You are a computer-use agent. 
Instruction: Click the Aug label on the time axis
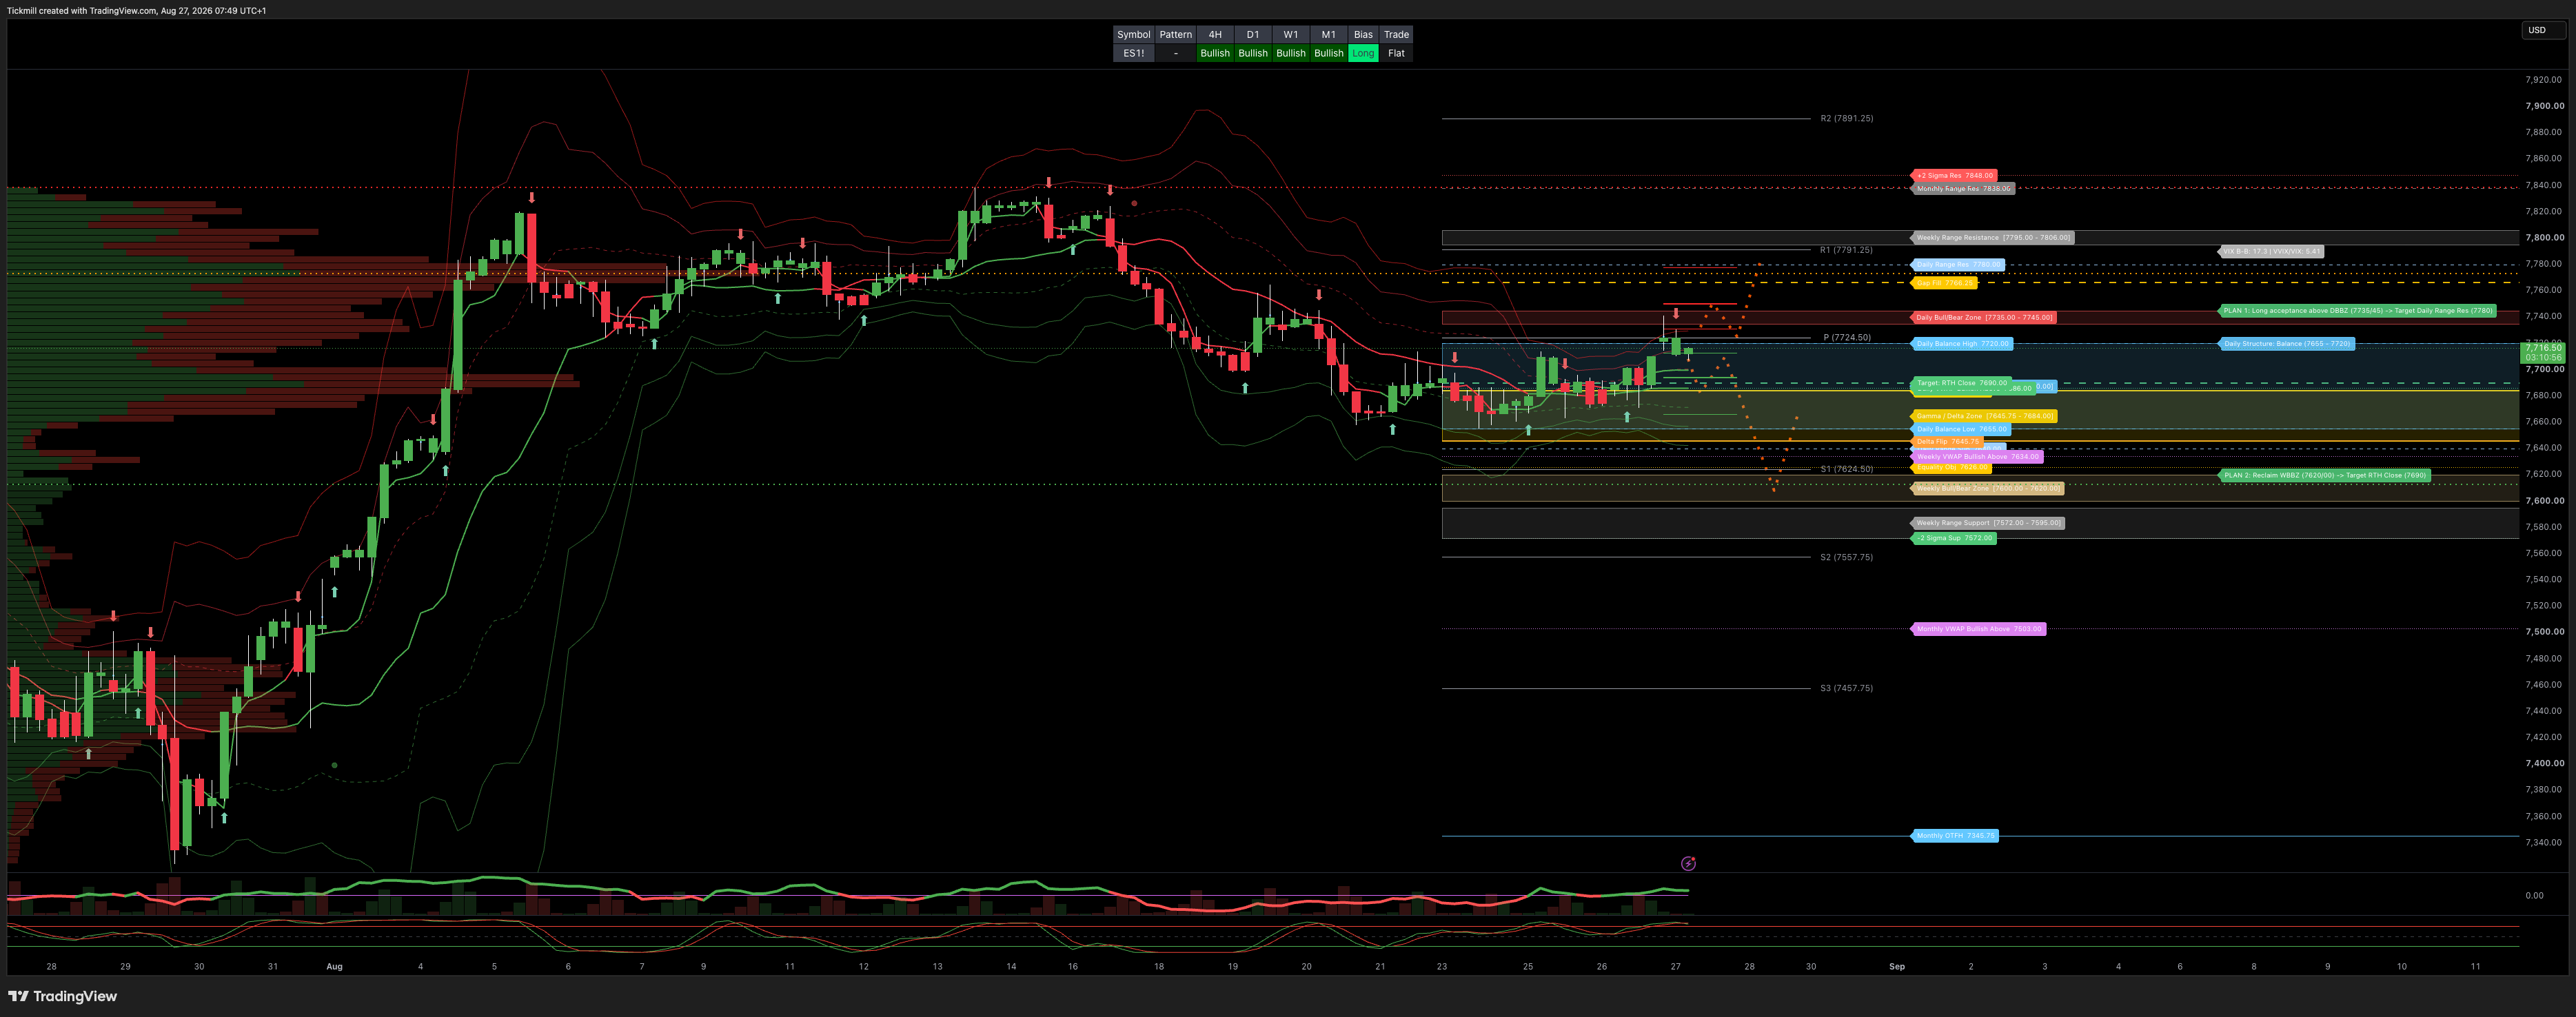(x=334, y=966)
